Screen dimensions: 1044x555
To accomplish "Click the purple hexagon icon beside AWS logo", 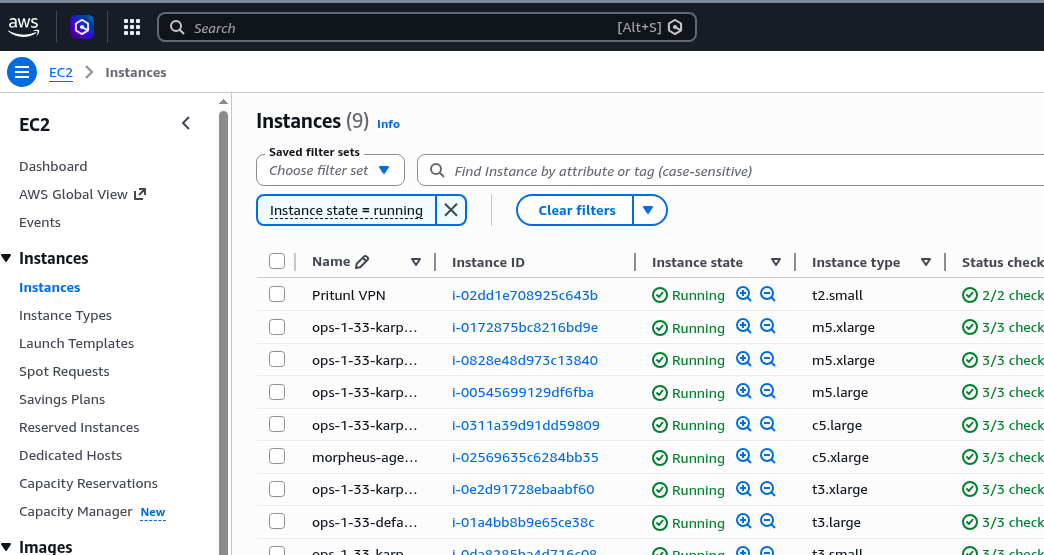I will pyautogui.click(x=81, y=27).
